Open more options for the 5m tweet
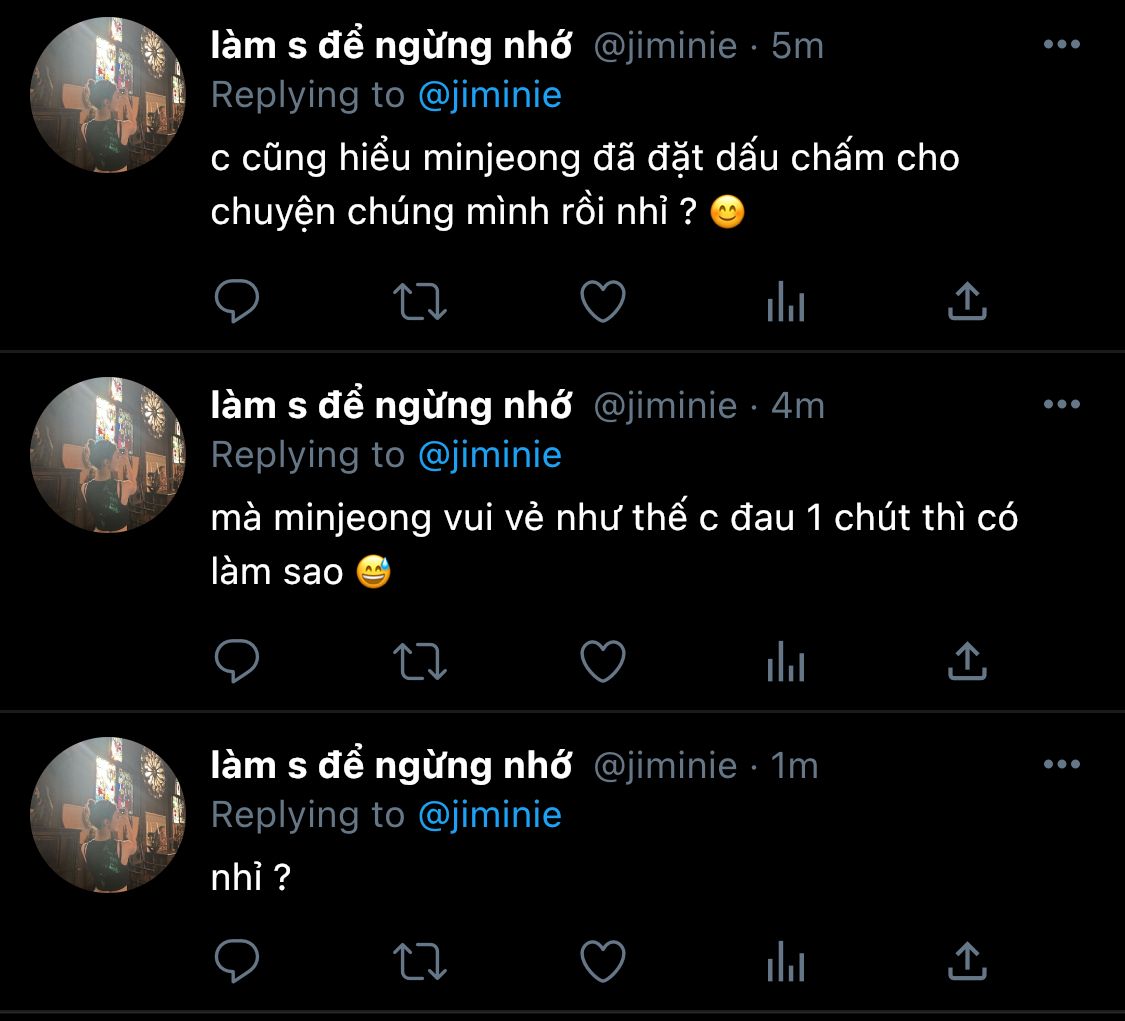 [x=1062, y=44]
